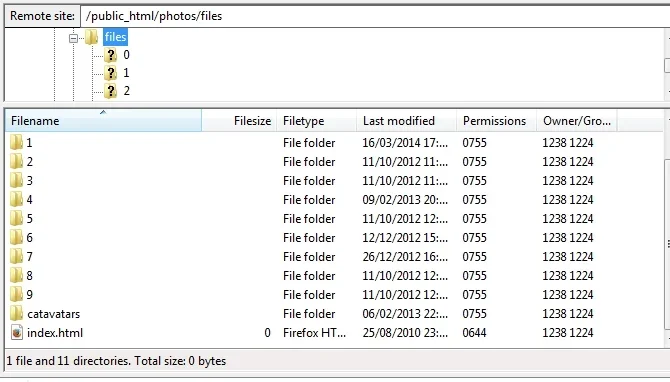This screenshot has height=382, width=670.
Task: Sort by Filesize column header
Action: coord(239,120)
